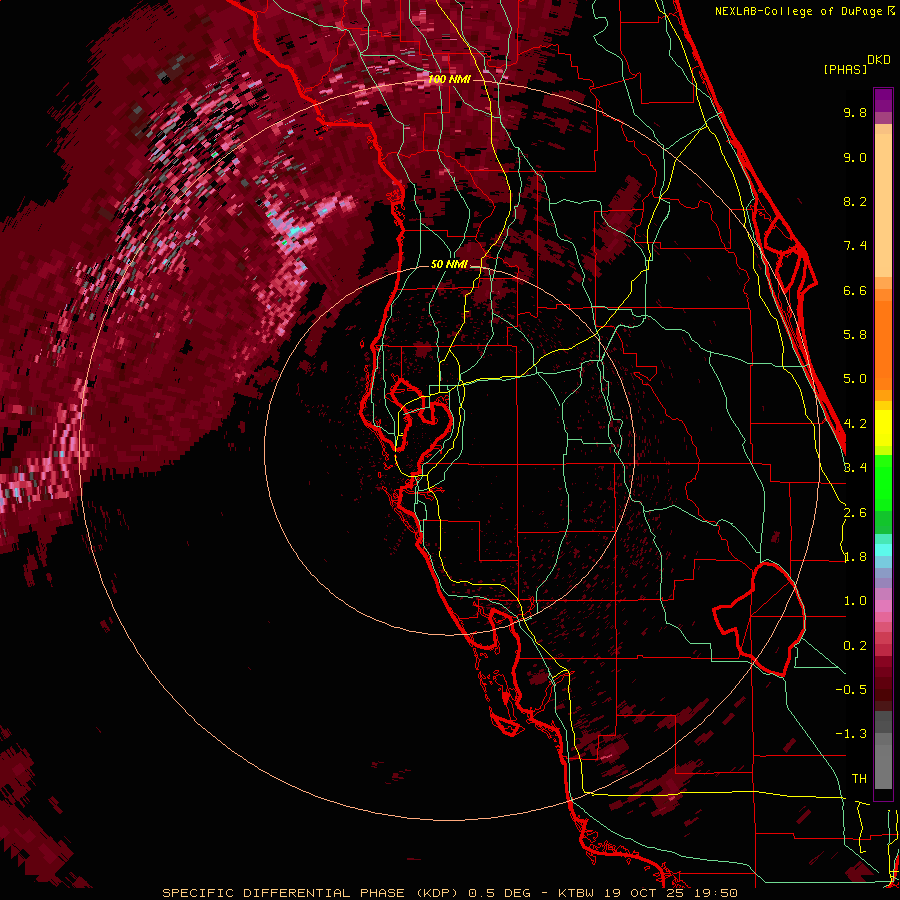Pick the yellow segment of the color bar
Viewport: 900px width, 900px height.
883,428
